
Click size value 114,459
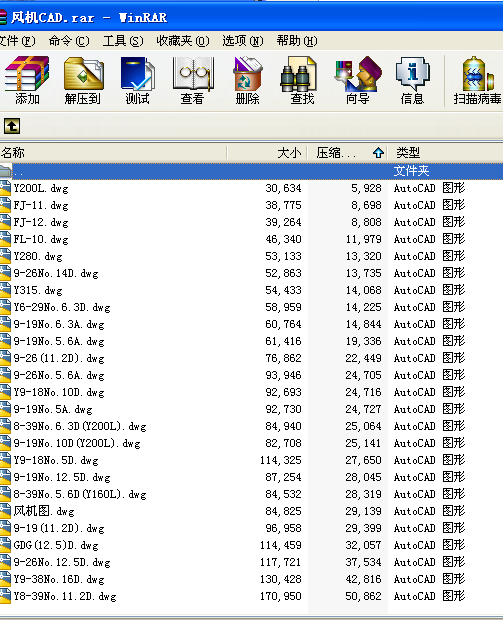(281, 545)
